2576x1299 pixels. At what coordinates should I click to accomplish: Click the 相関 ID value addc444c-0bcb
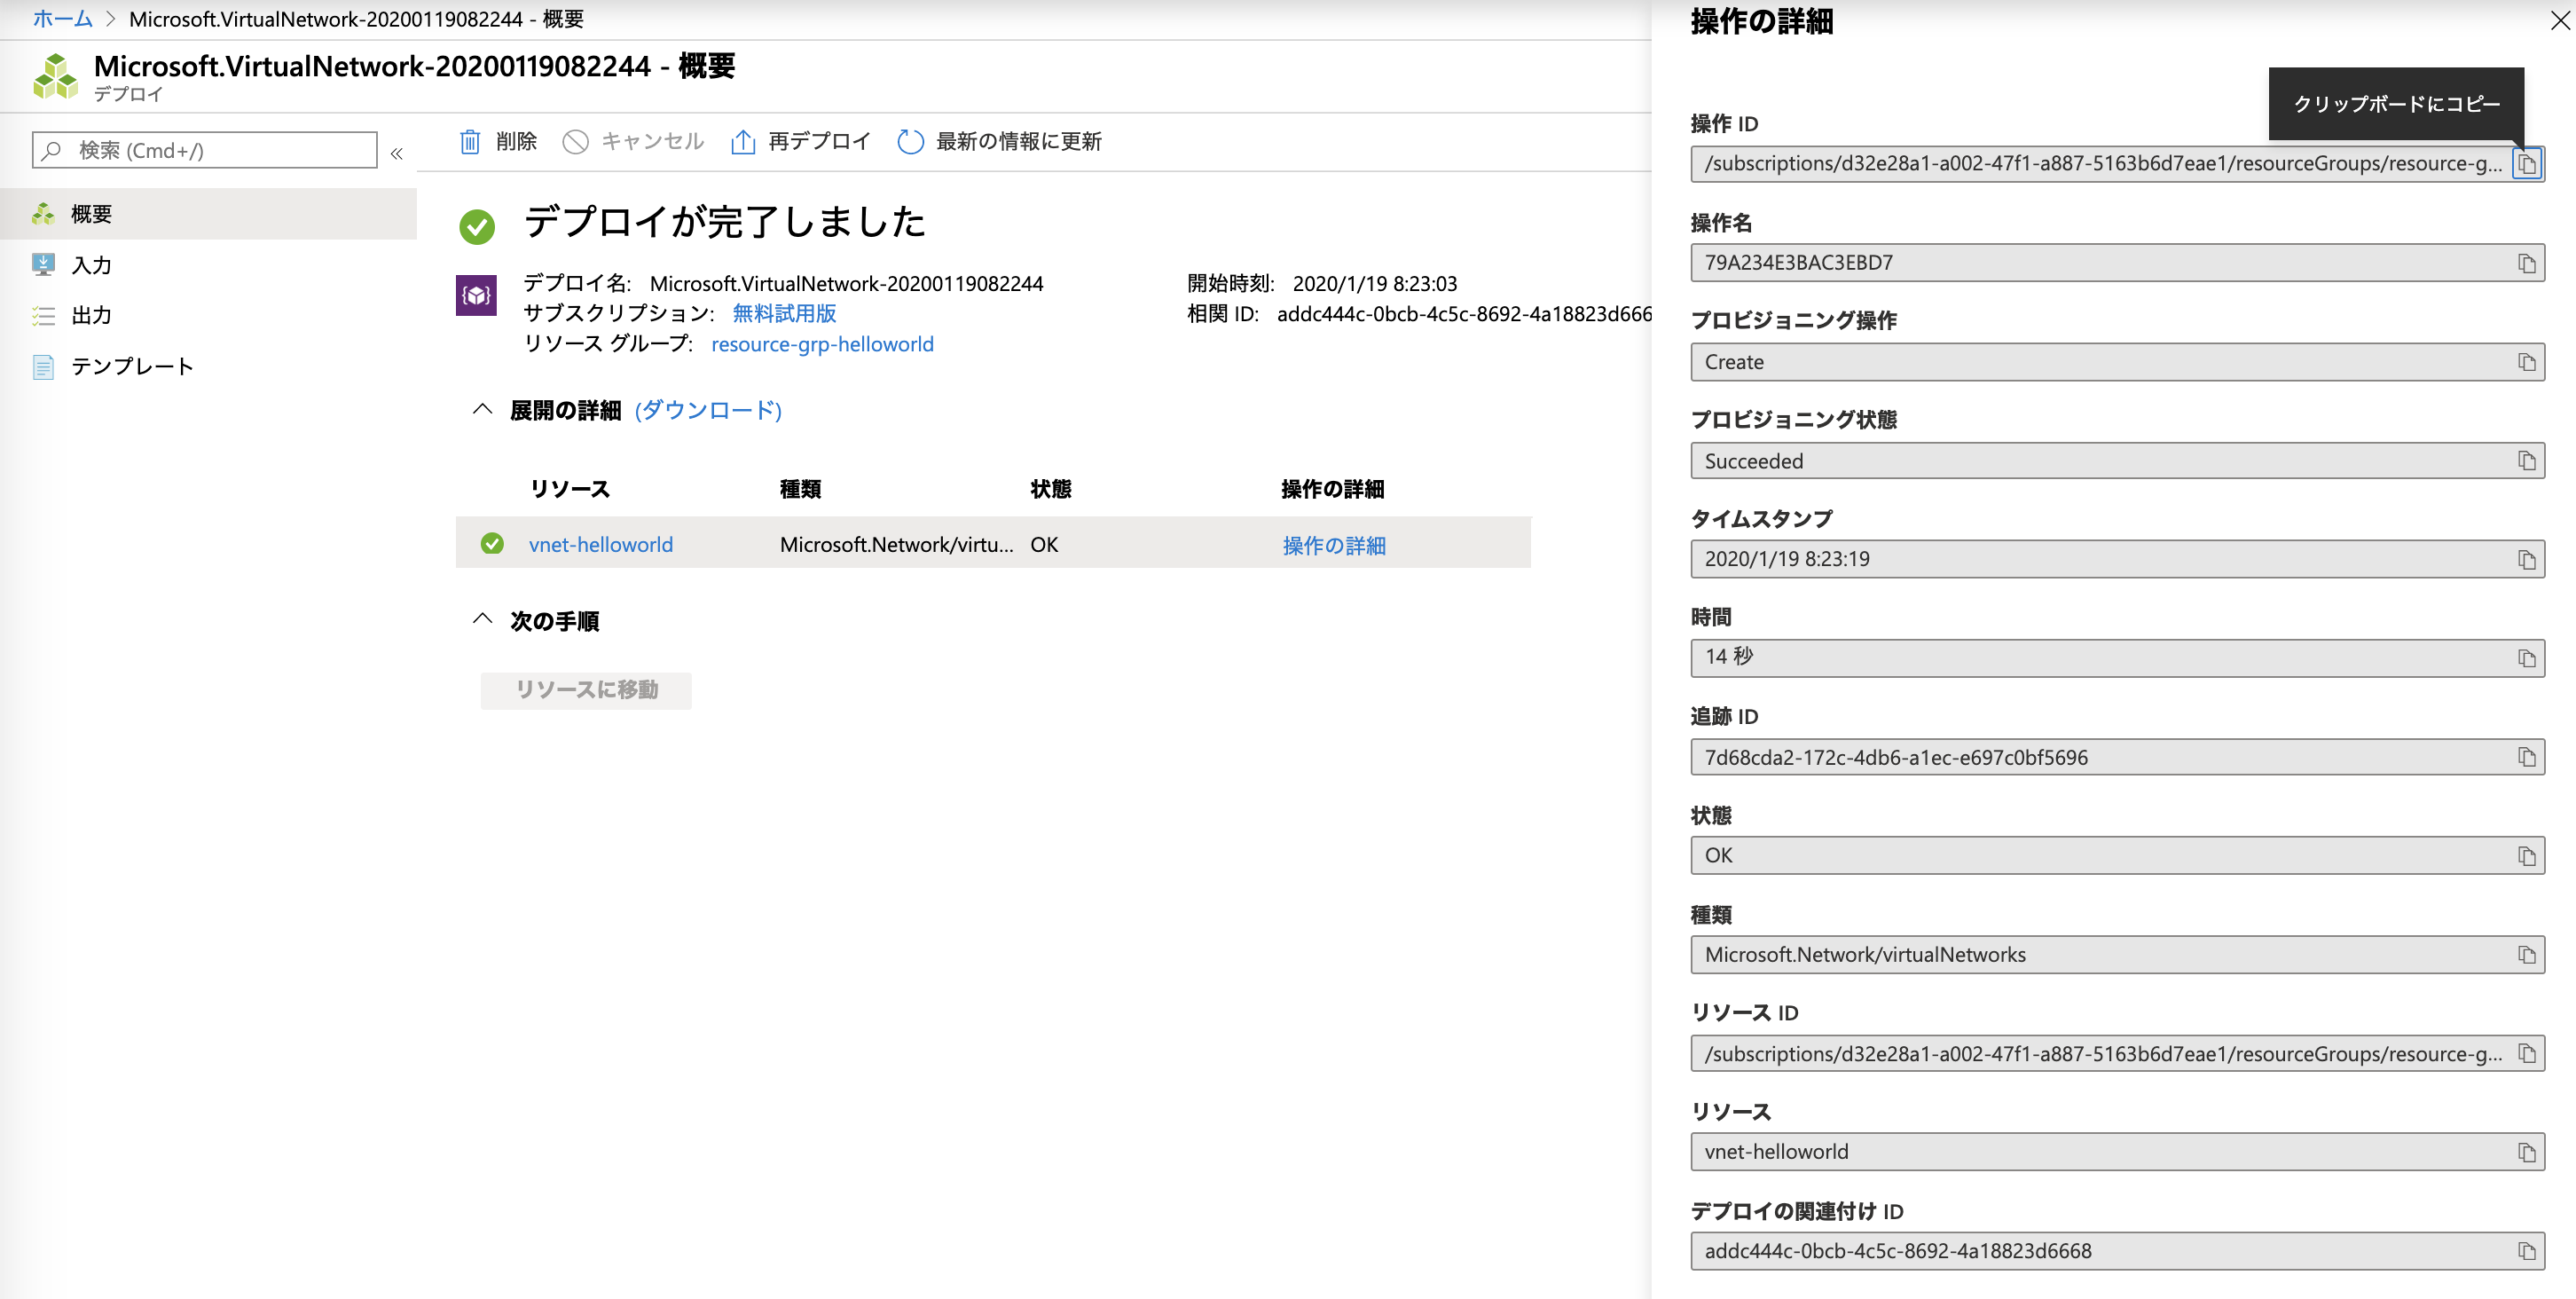[x=1464, y=314]
